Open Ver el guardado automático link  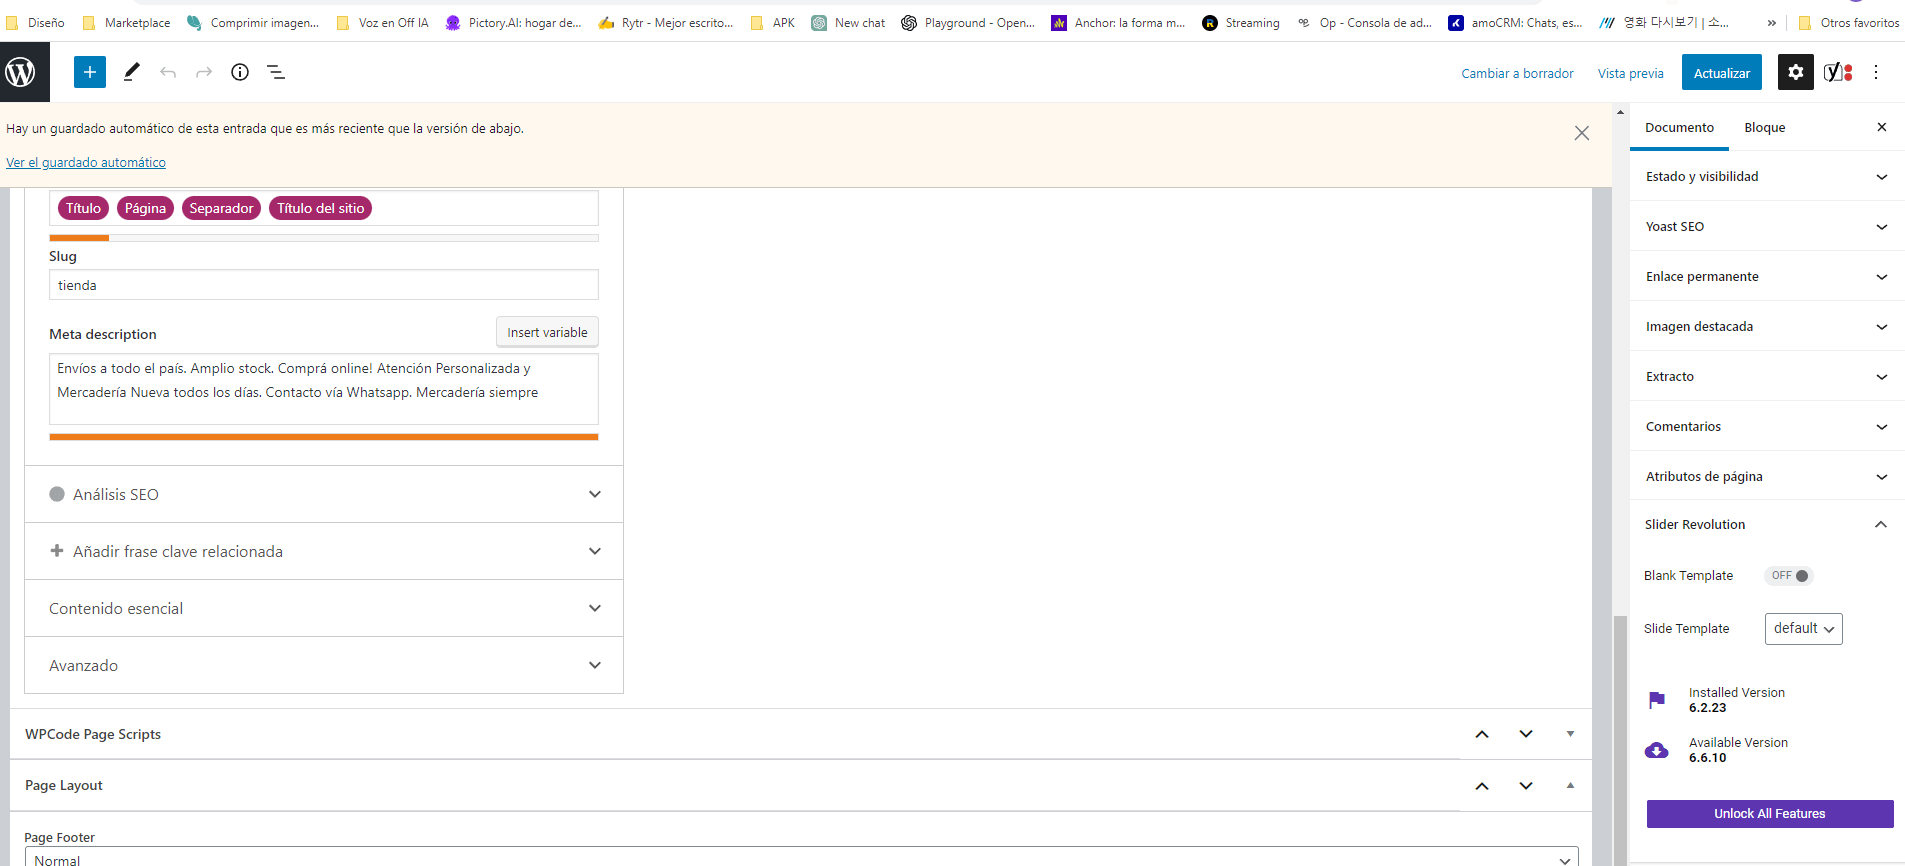(86, 162)
